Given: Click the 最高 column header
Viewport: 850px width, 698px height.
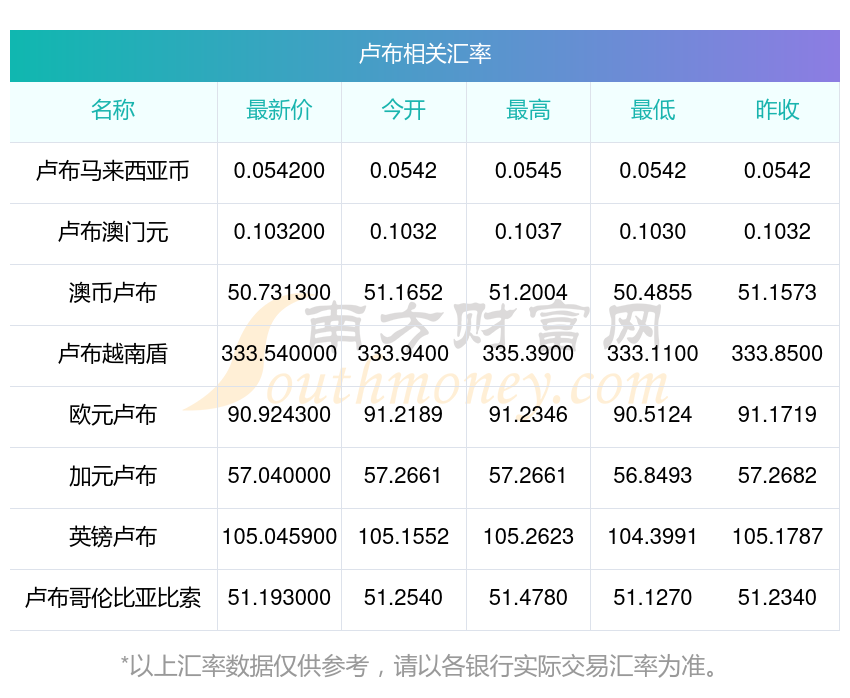Looking at the screenshot, I should click(x=528, y=110).
